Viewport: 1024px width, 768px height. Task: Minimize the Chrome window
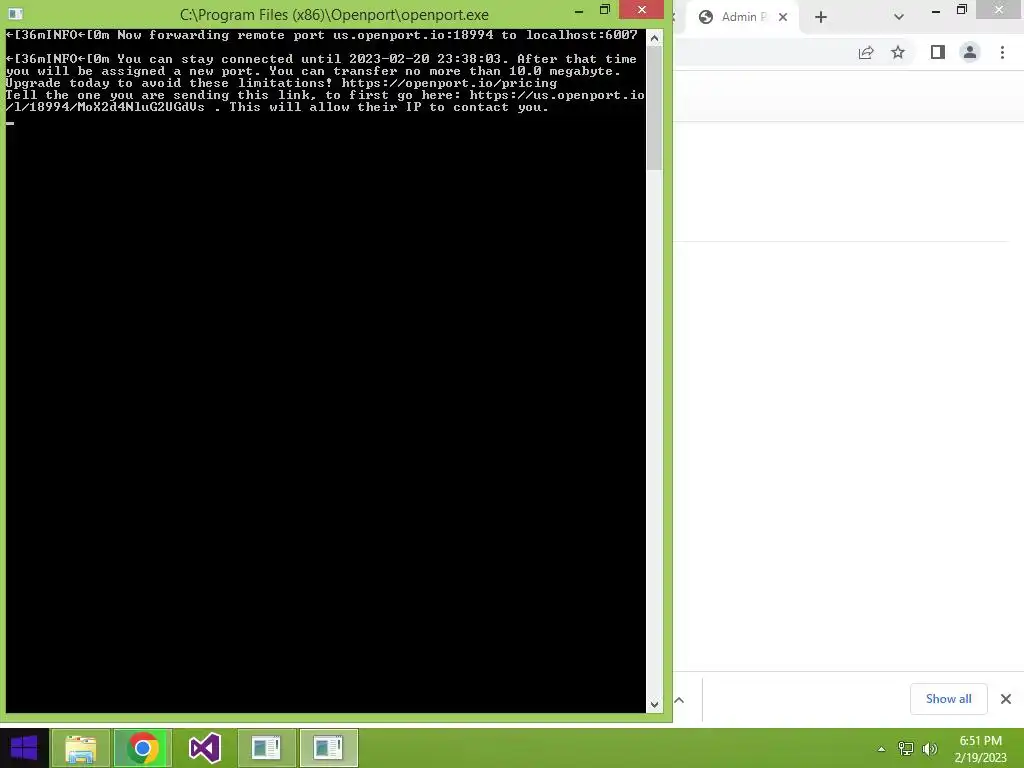point(936,10)
